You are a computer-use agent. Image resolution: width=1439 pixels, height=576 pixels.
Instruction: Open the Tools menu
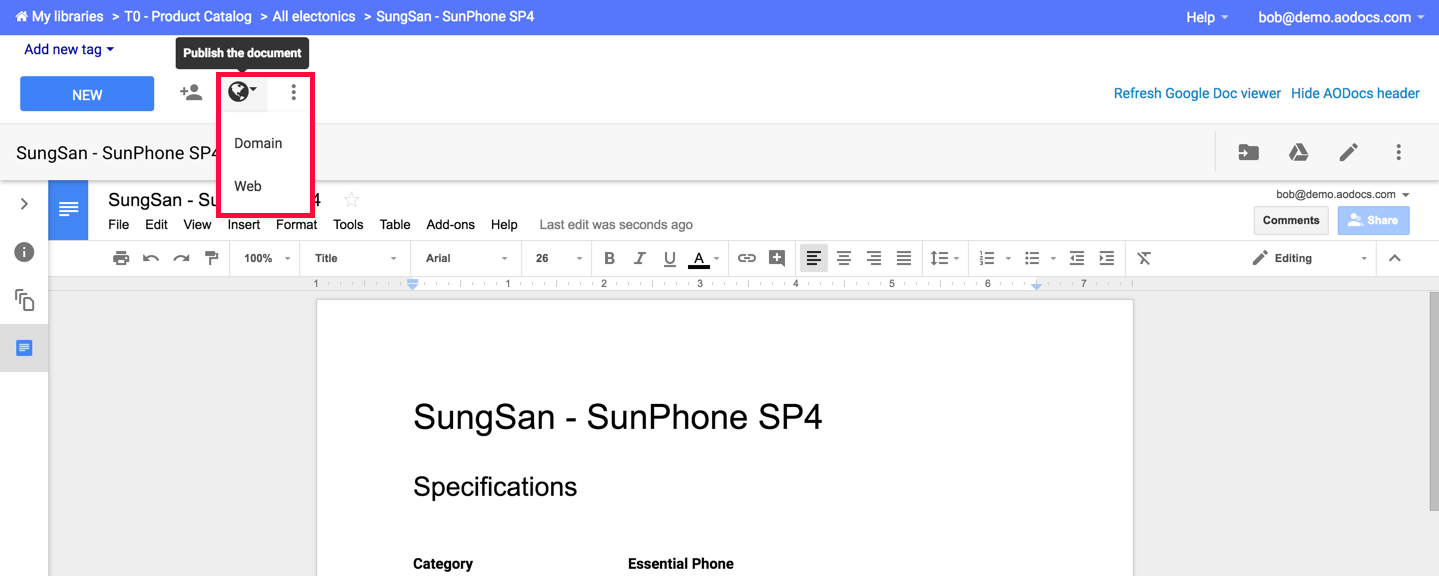pos(348,225)
